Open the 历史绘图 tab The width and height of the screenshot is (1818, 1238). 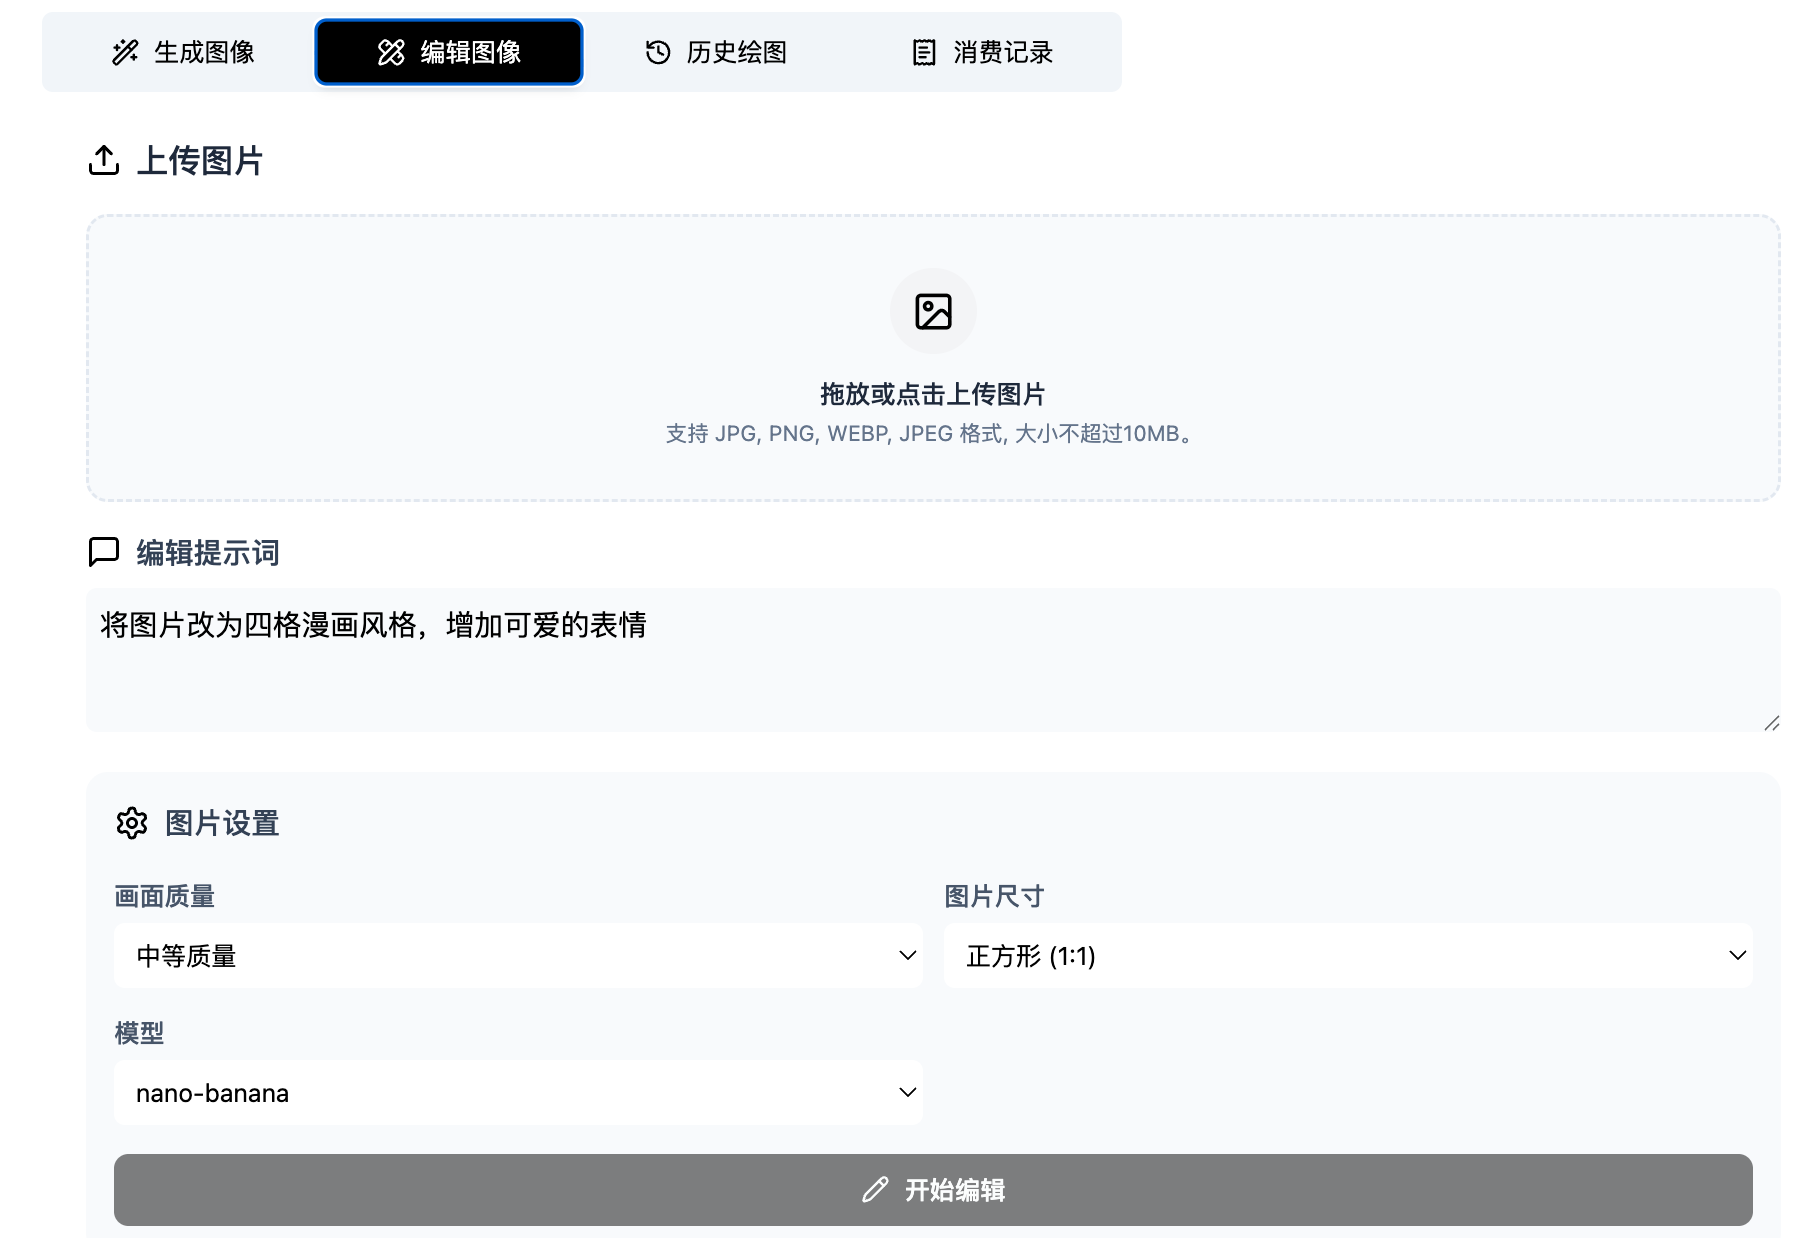tap(715, 52)
